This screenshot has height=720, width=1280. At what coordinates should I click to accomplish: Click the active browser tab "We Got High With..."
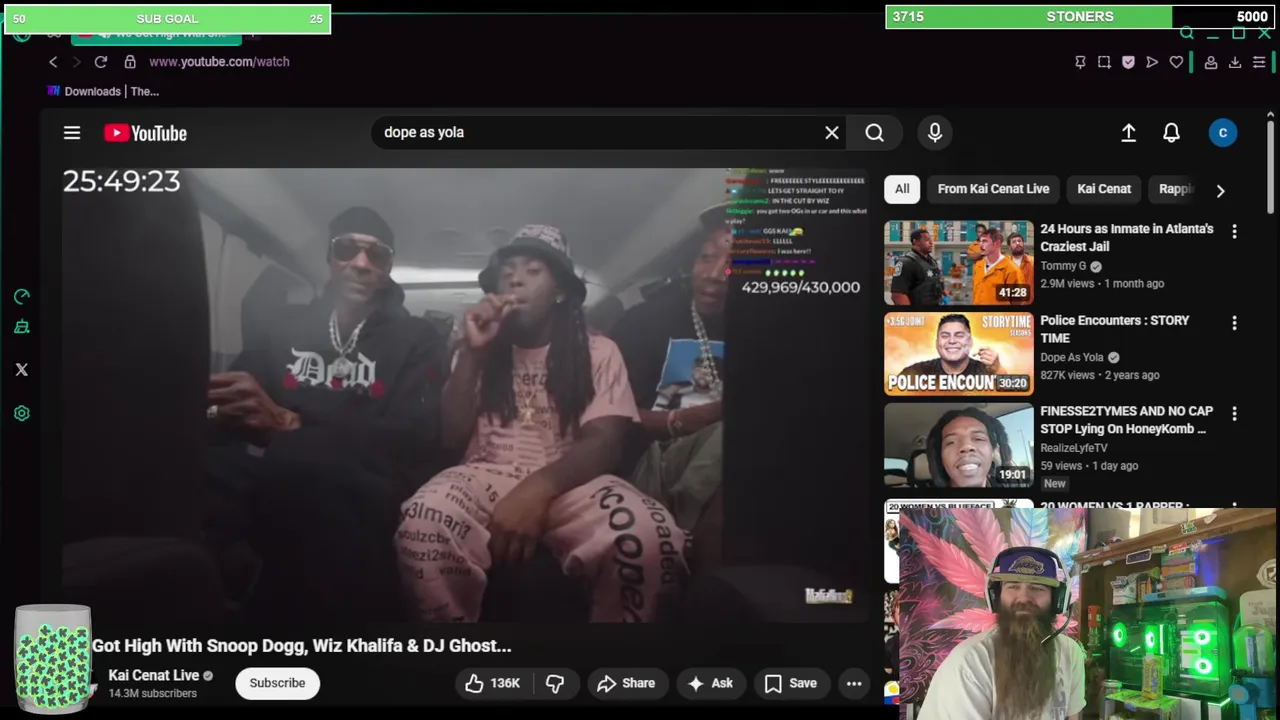pos(157,36)
